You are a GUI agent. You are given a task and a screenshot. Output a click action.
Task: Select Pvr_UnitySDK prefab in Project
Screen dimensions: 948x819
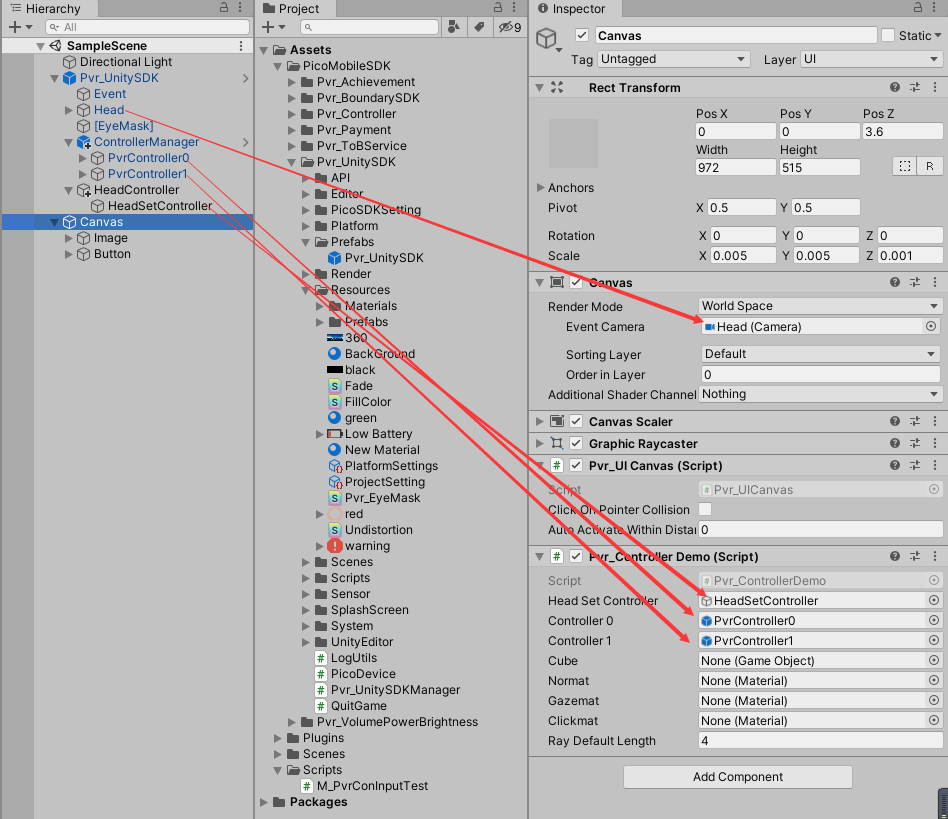[383, 257]
